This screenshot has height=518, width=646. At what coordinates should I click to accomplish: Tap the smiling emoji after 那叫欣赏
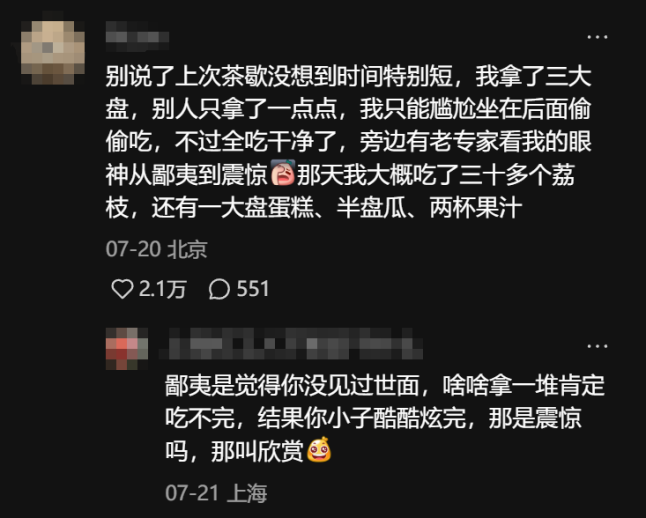(319, 450)
